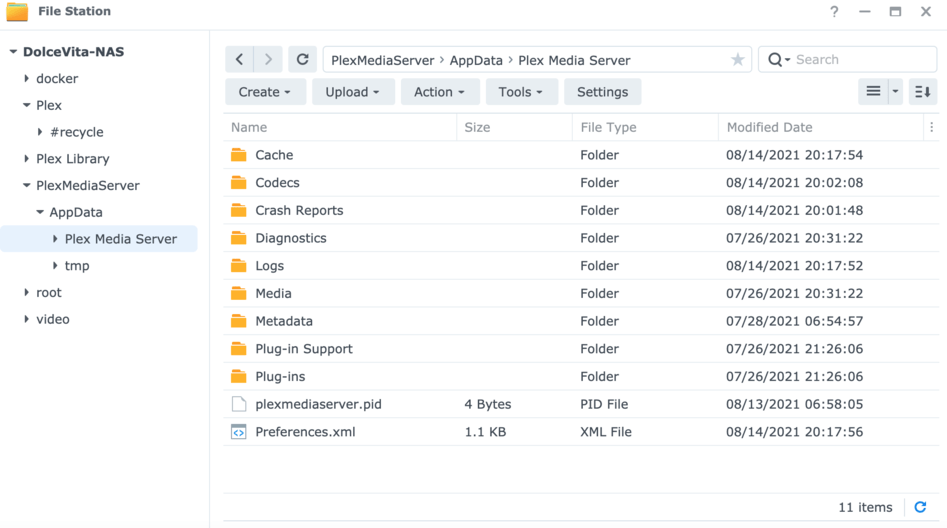Add current path to favorites star
This screenshot has height=528, width=947.
[x=737, y=59]
